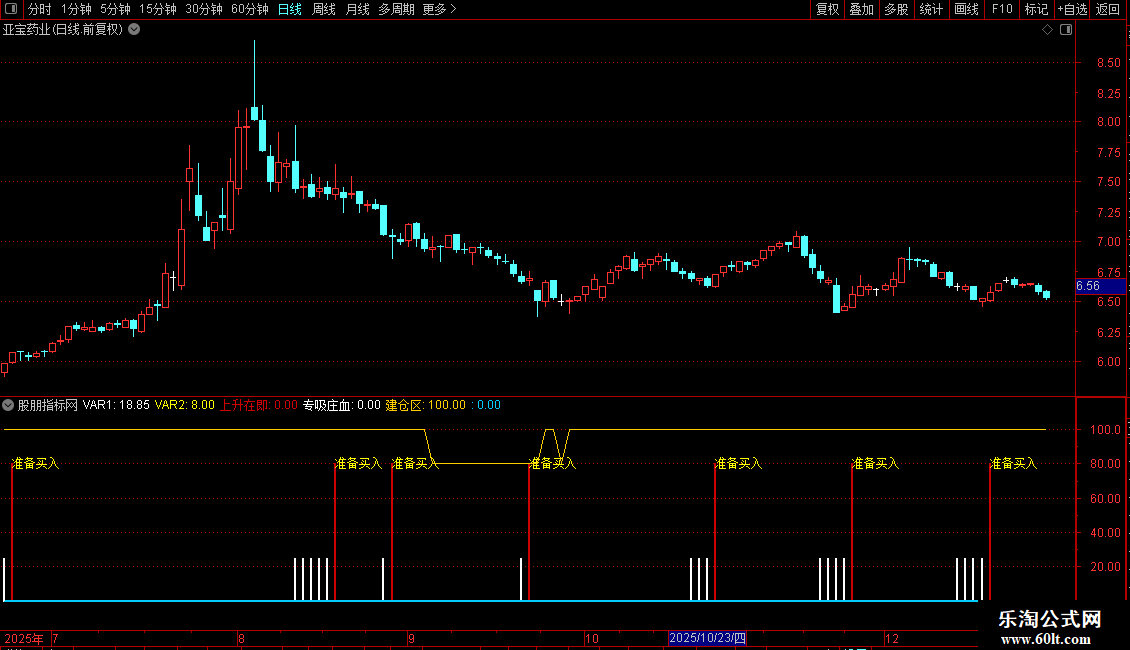The image size is (1130, 650).
Task: Expand the 更多 periods menu
Action: coord(440,9)
